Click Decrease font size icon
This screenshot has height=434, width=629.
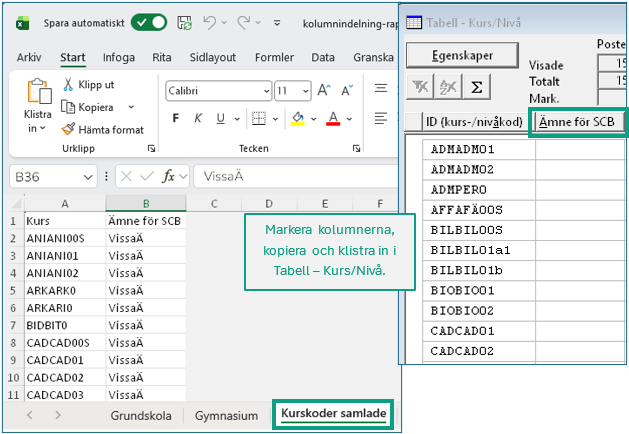pyautogui.click(x=347, y=90)
